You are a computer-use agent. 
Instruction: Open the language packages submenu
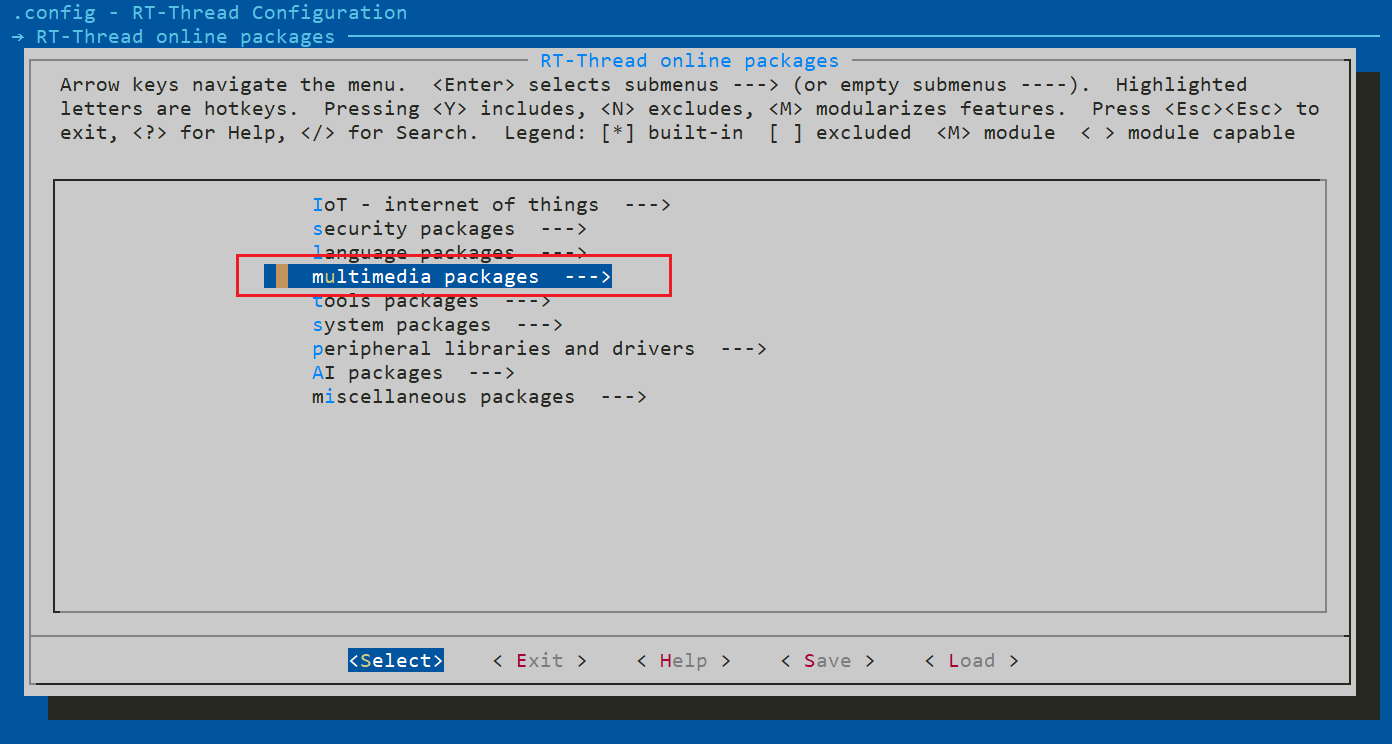pos(449,252)
